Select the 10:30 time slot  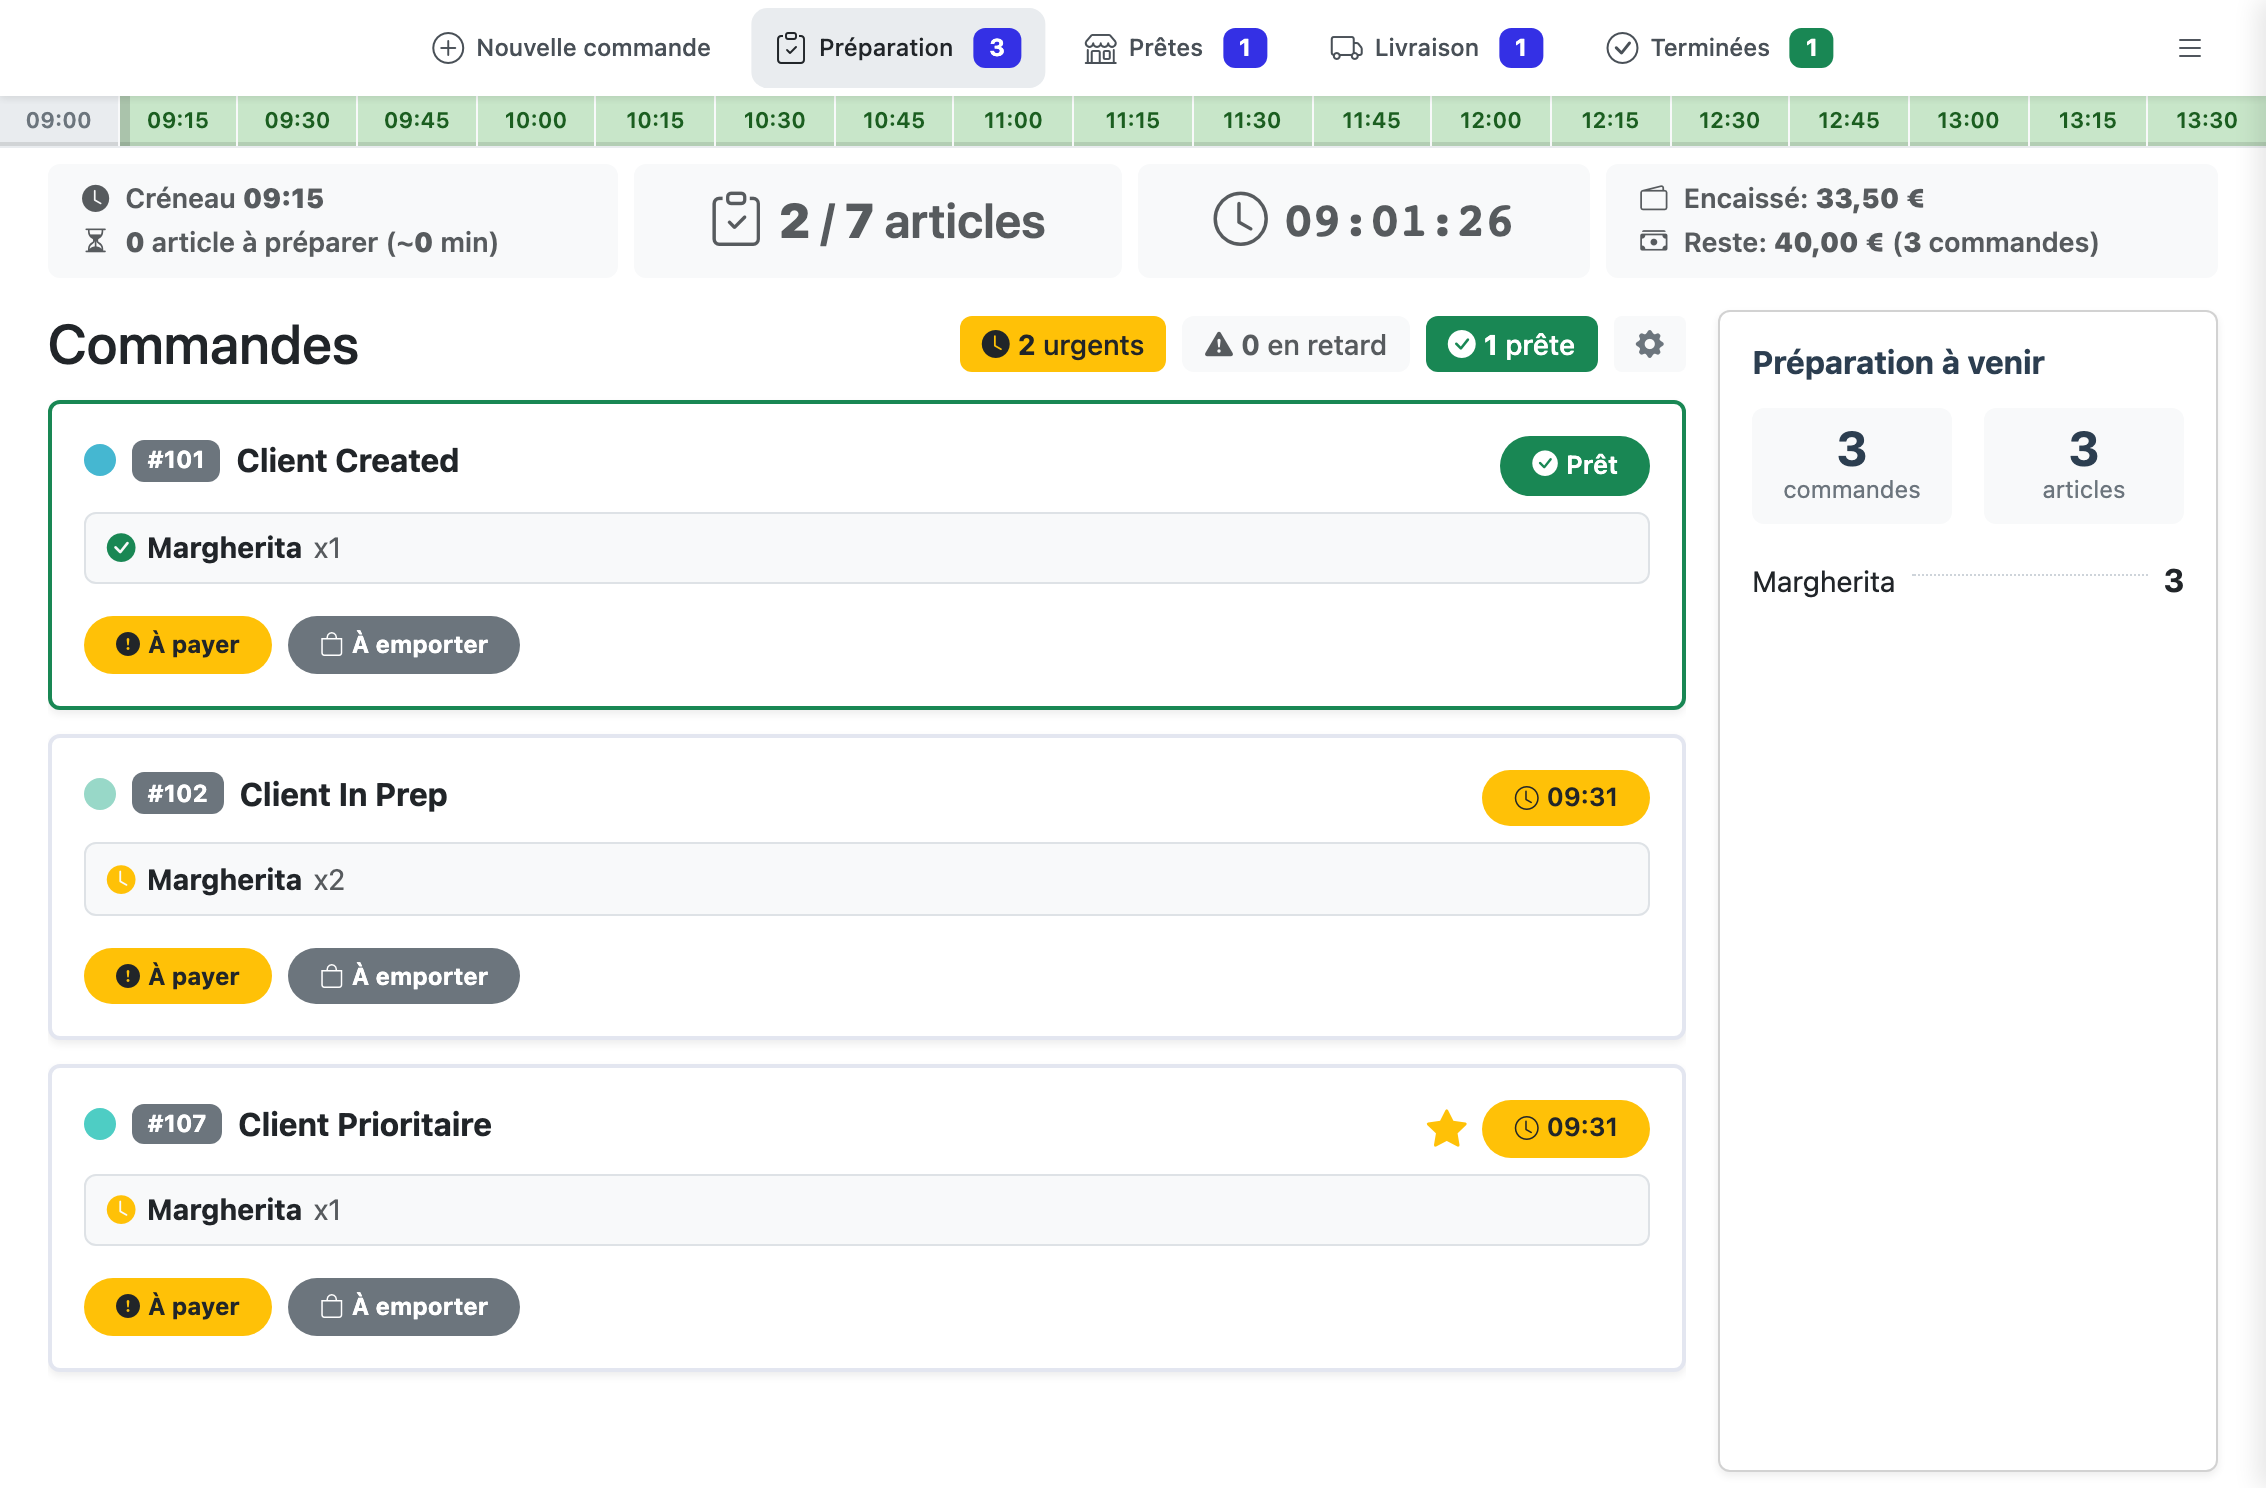(x=774, y=120)
